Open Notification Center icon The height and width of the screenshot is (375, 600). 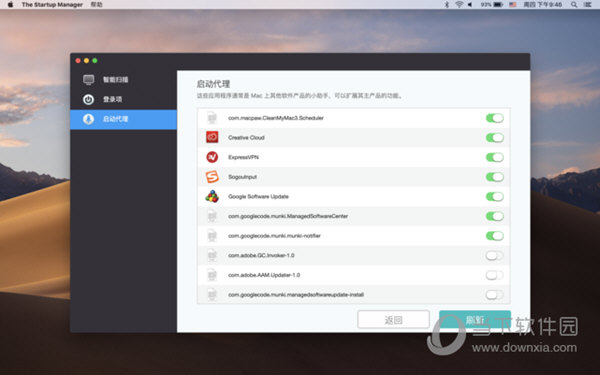coord(588,5)
